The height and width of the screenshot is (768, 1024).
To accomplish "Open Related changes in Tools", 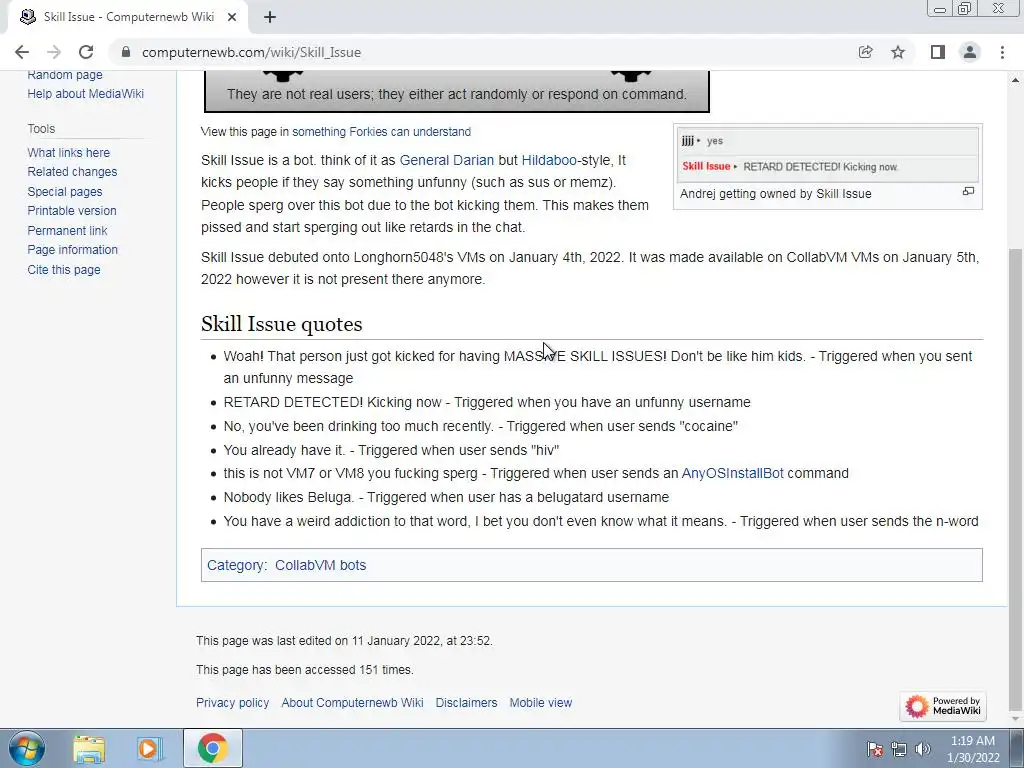I will coord(72,172).
